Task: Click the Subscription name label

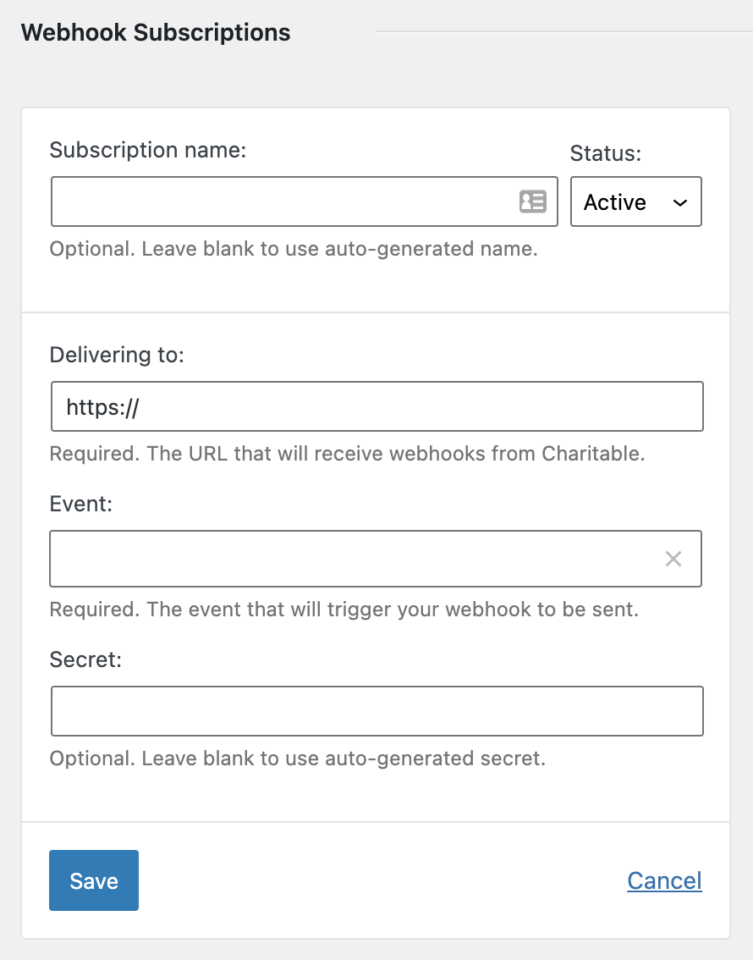Action: coord(147,149)
